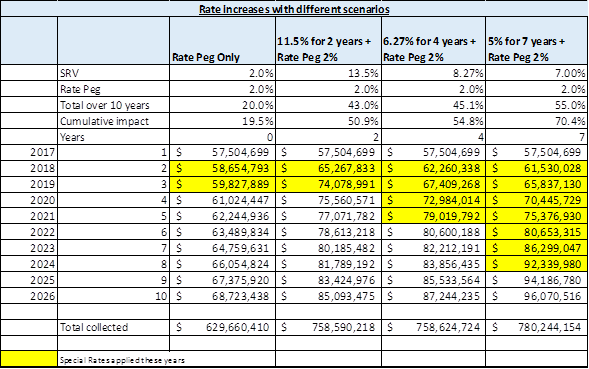Select the '6.27% for 4 years' header cell
Viewport: 589px width, 369px height.
click(x=433, y=40)
